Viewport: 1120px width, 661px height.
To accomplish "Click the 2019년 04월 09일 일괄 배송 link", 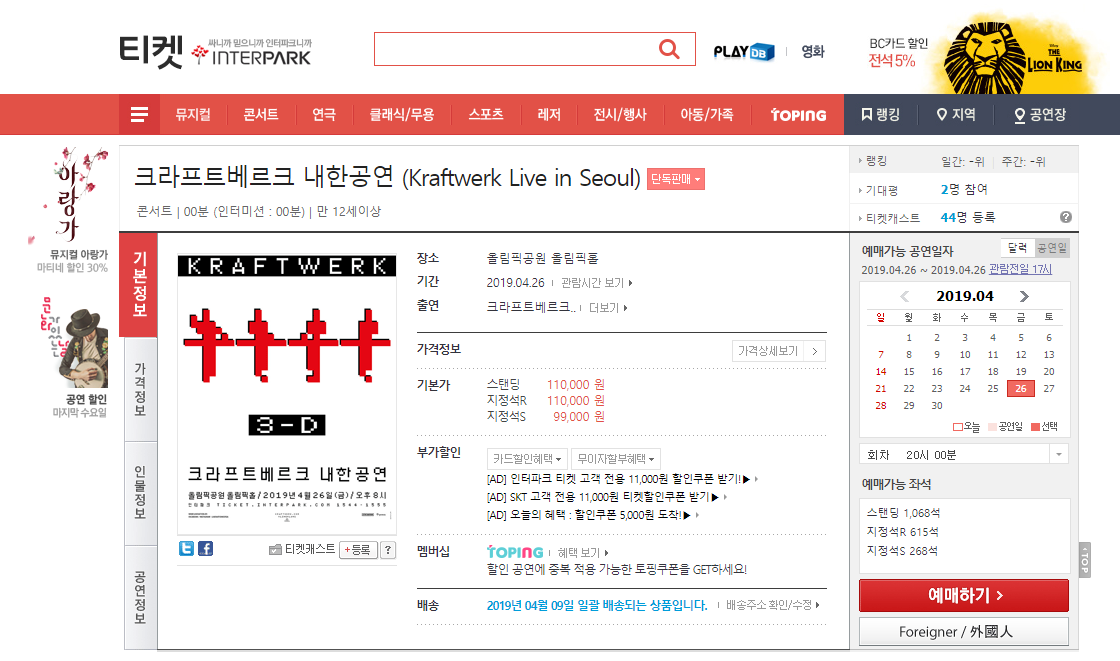I will (x=597, y=605).
